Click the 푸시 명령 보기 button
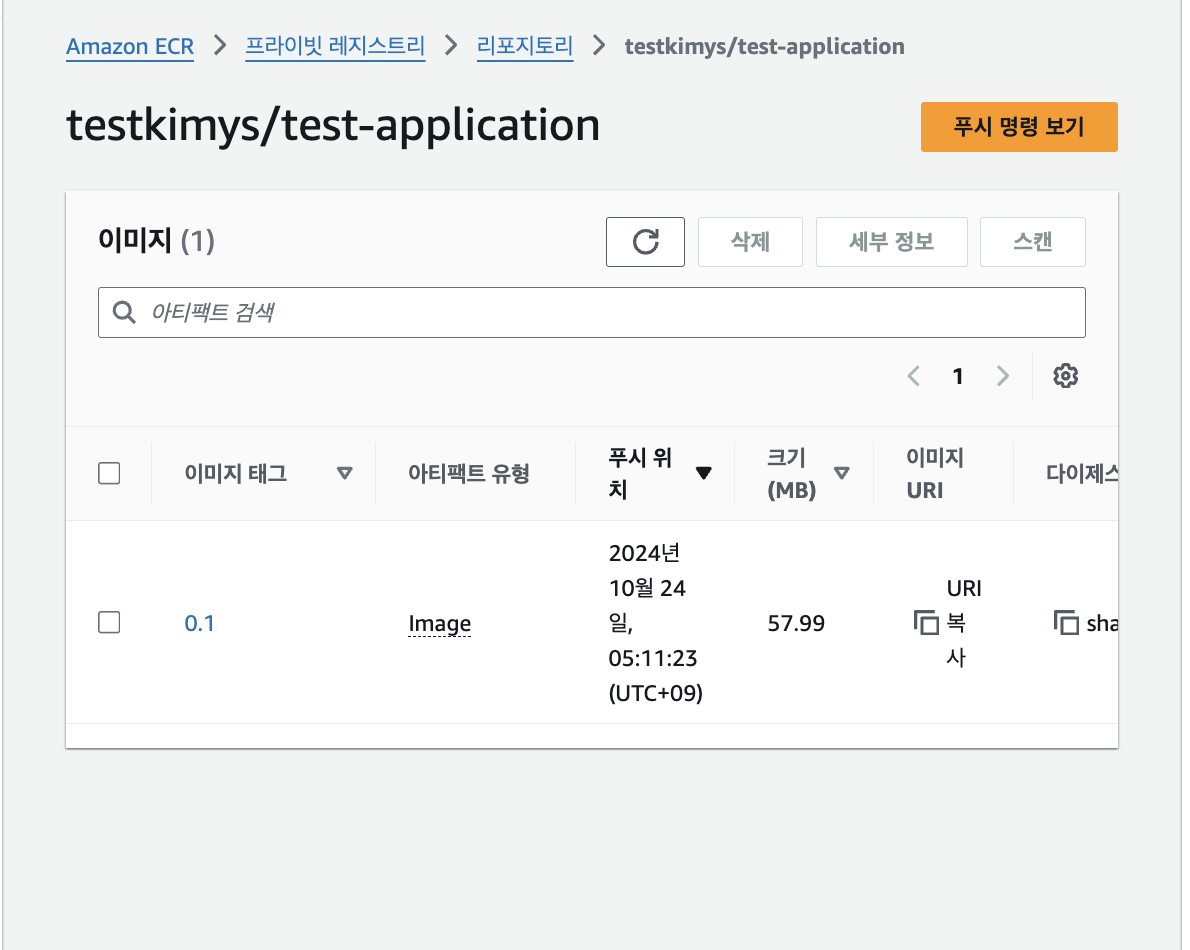Screen dimensions: 1190x950 (x=1019, y=127)
